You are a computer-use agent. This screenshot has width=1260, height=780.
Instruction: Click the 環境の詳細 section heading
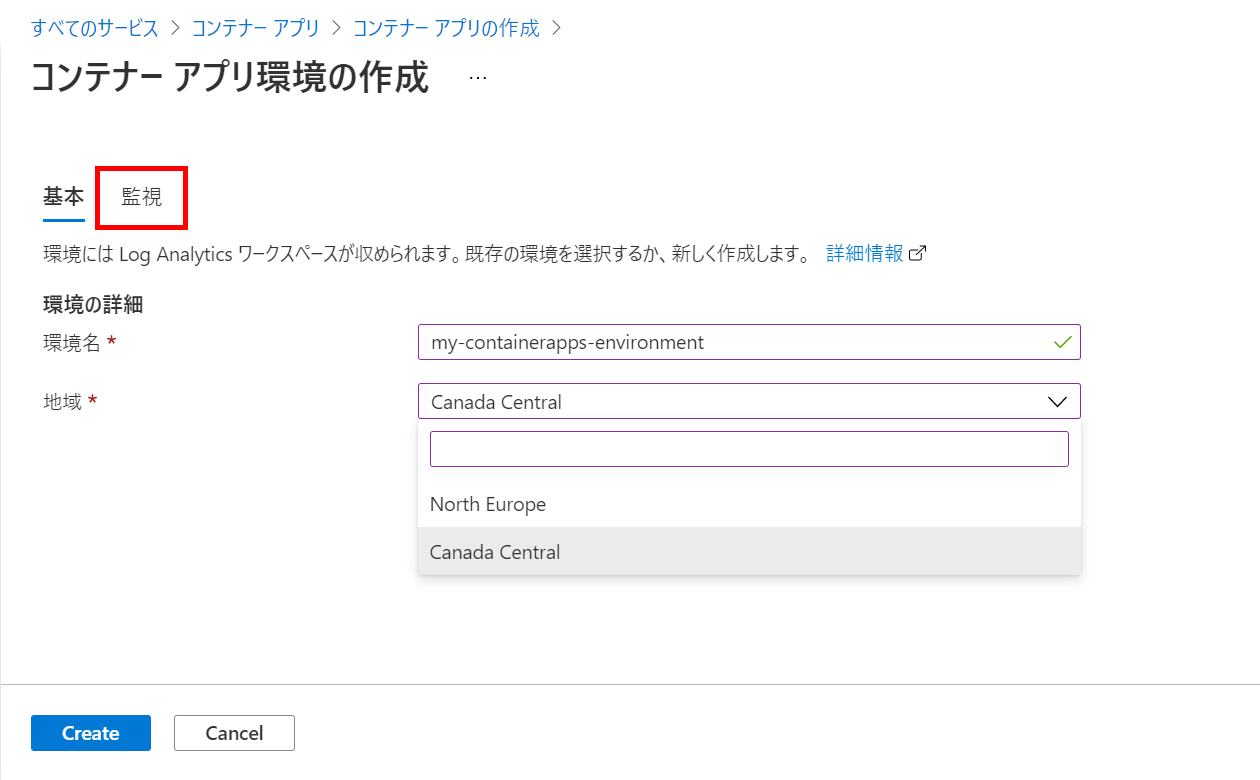[93, 305]
